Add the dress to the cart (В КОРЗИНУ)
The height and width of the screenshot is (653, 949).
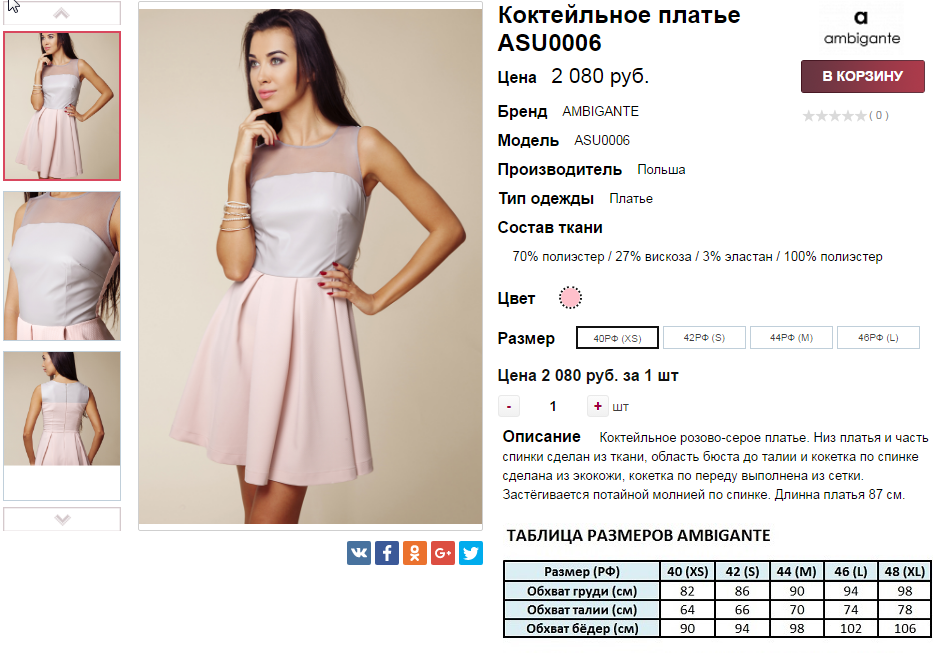click(862, 76)
